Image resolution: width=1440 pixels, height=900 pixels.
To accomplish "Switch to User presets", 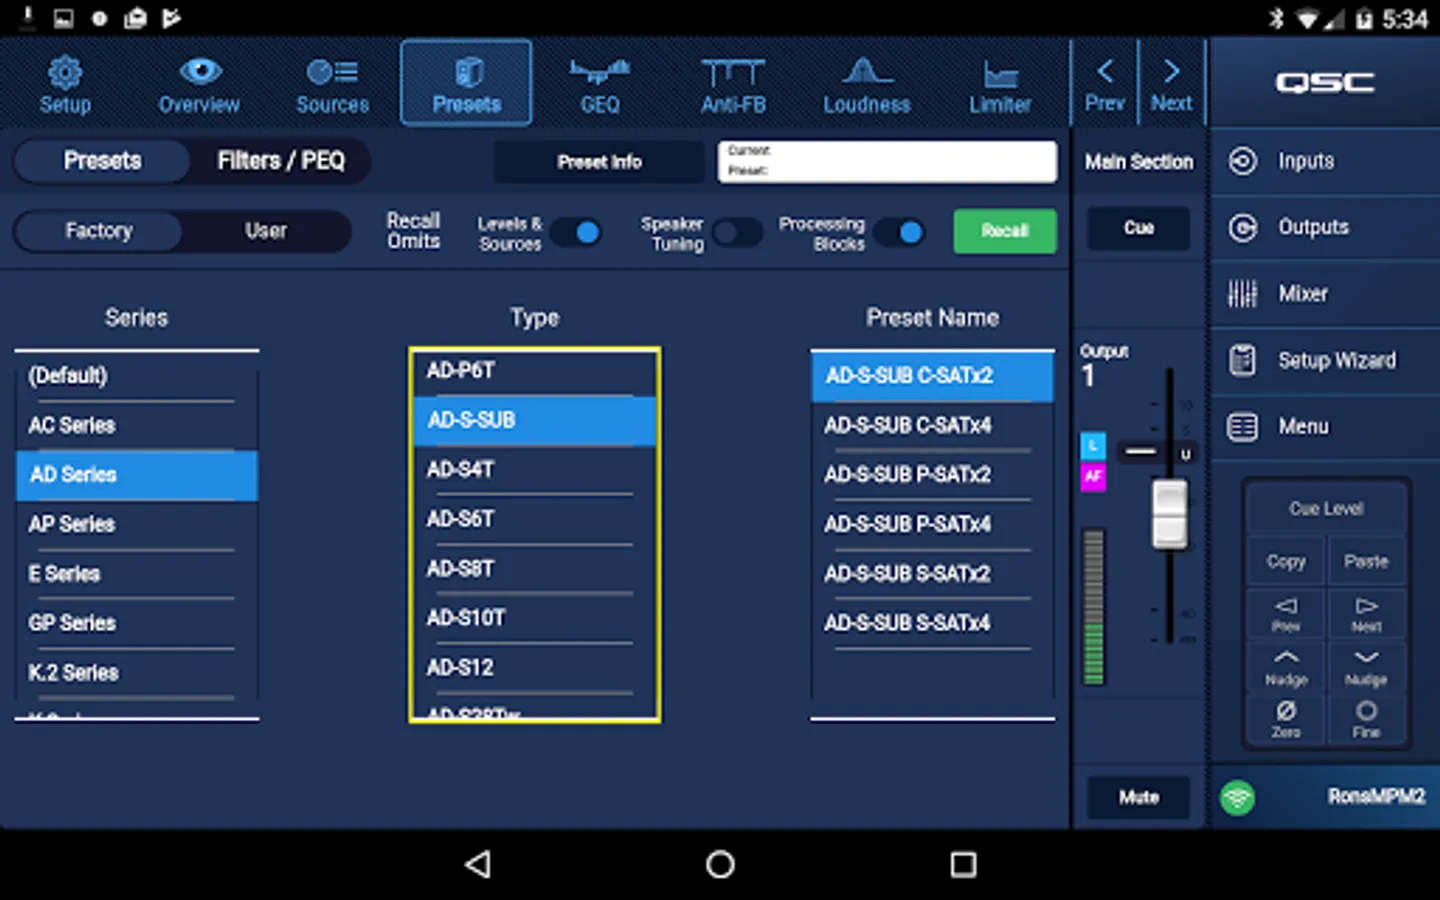I will 266,231.
